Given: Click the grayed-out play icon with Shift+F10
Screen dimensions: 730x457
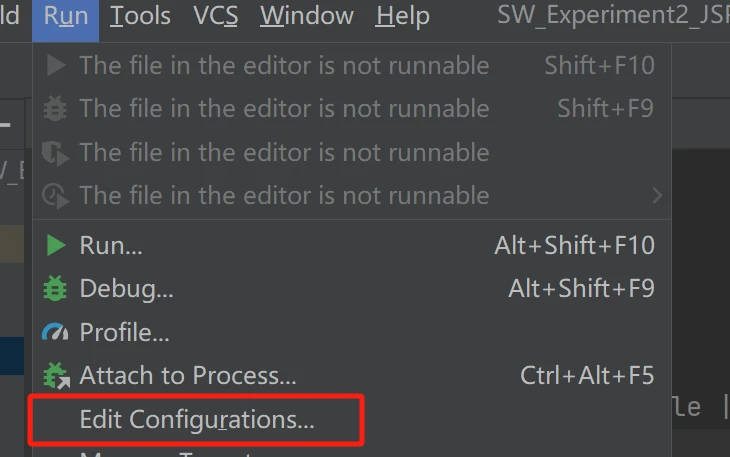Looking at the screenshot, I should coord(56,65).
